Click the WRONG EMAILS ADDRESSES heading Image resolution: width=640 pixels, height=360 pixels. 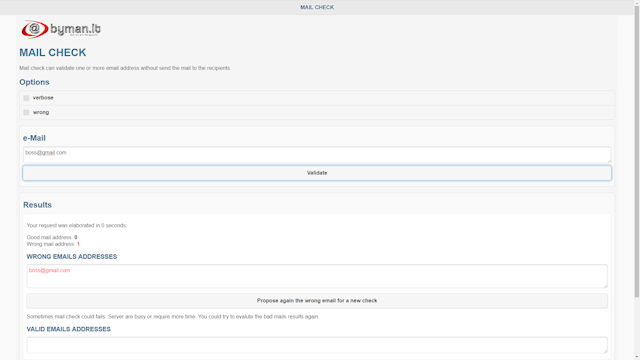click(x=72, y=257)
